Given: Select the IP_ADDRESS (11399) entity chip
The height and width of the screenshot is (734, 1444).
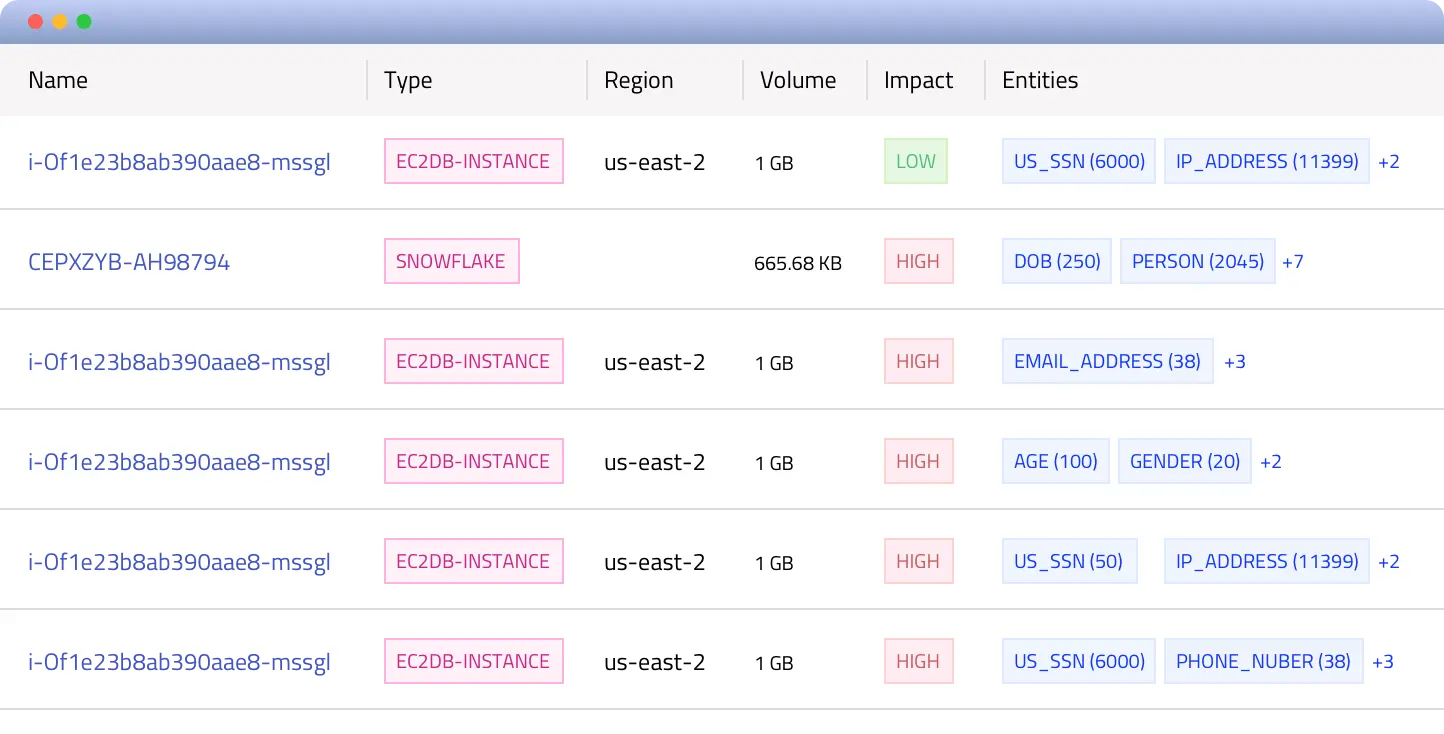Looking at the screenshot, I should [x=1266, y=161].
